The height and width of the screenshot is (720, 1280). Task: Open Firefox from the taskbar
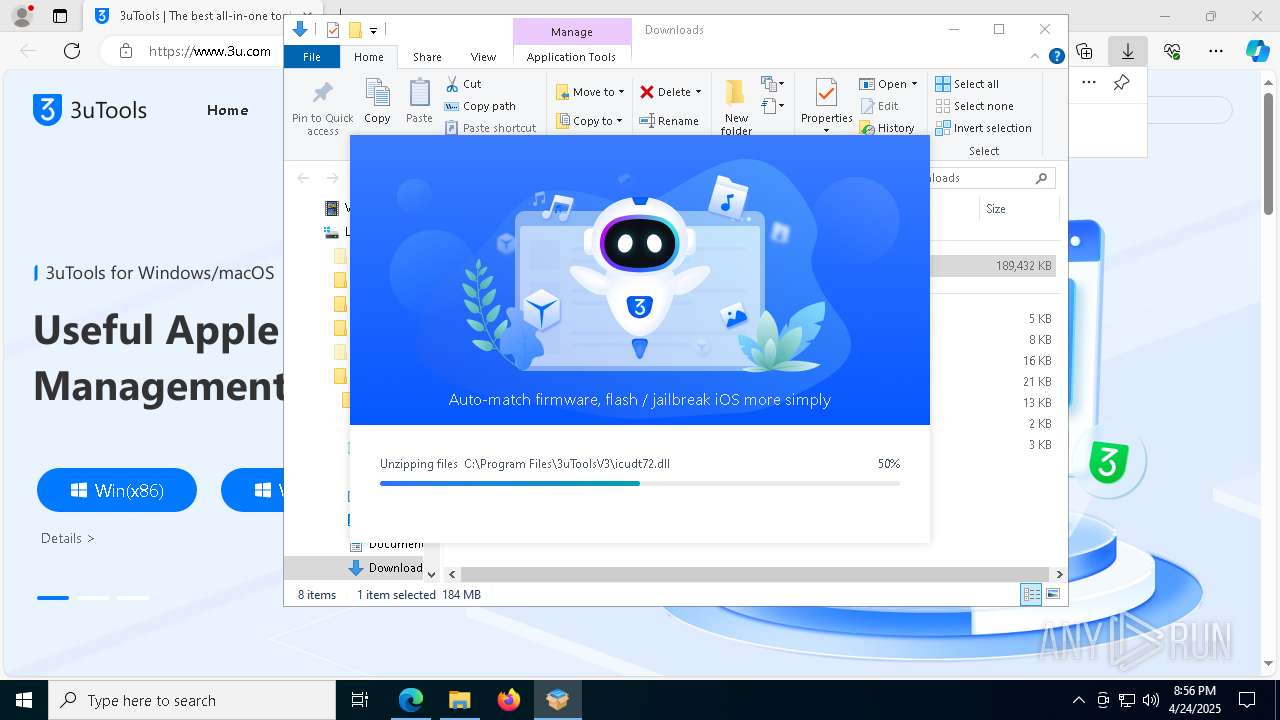pyautogui.click(x=509, y=700)
